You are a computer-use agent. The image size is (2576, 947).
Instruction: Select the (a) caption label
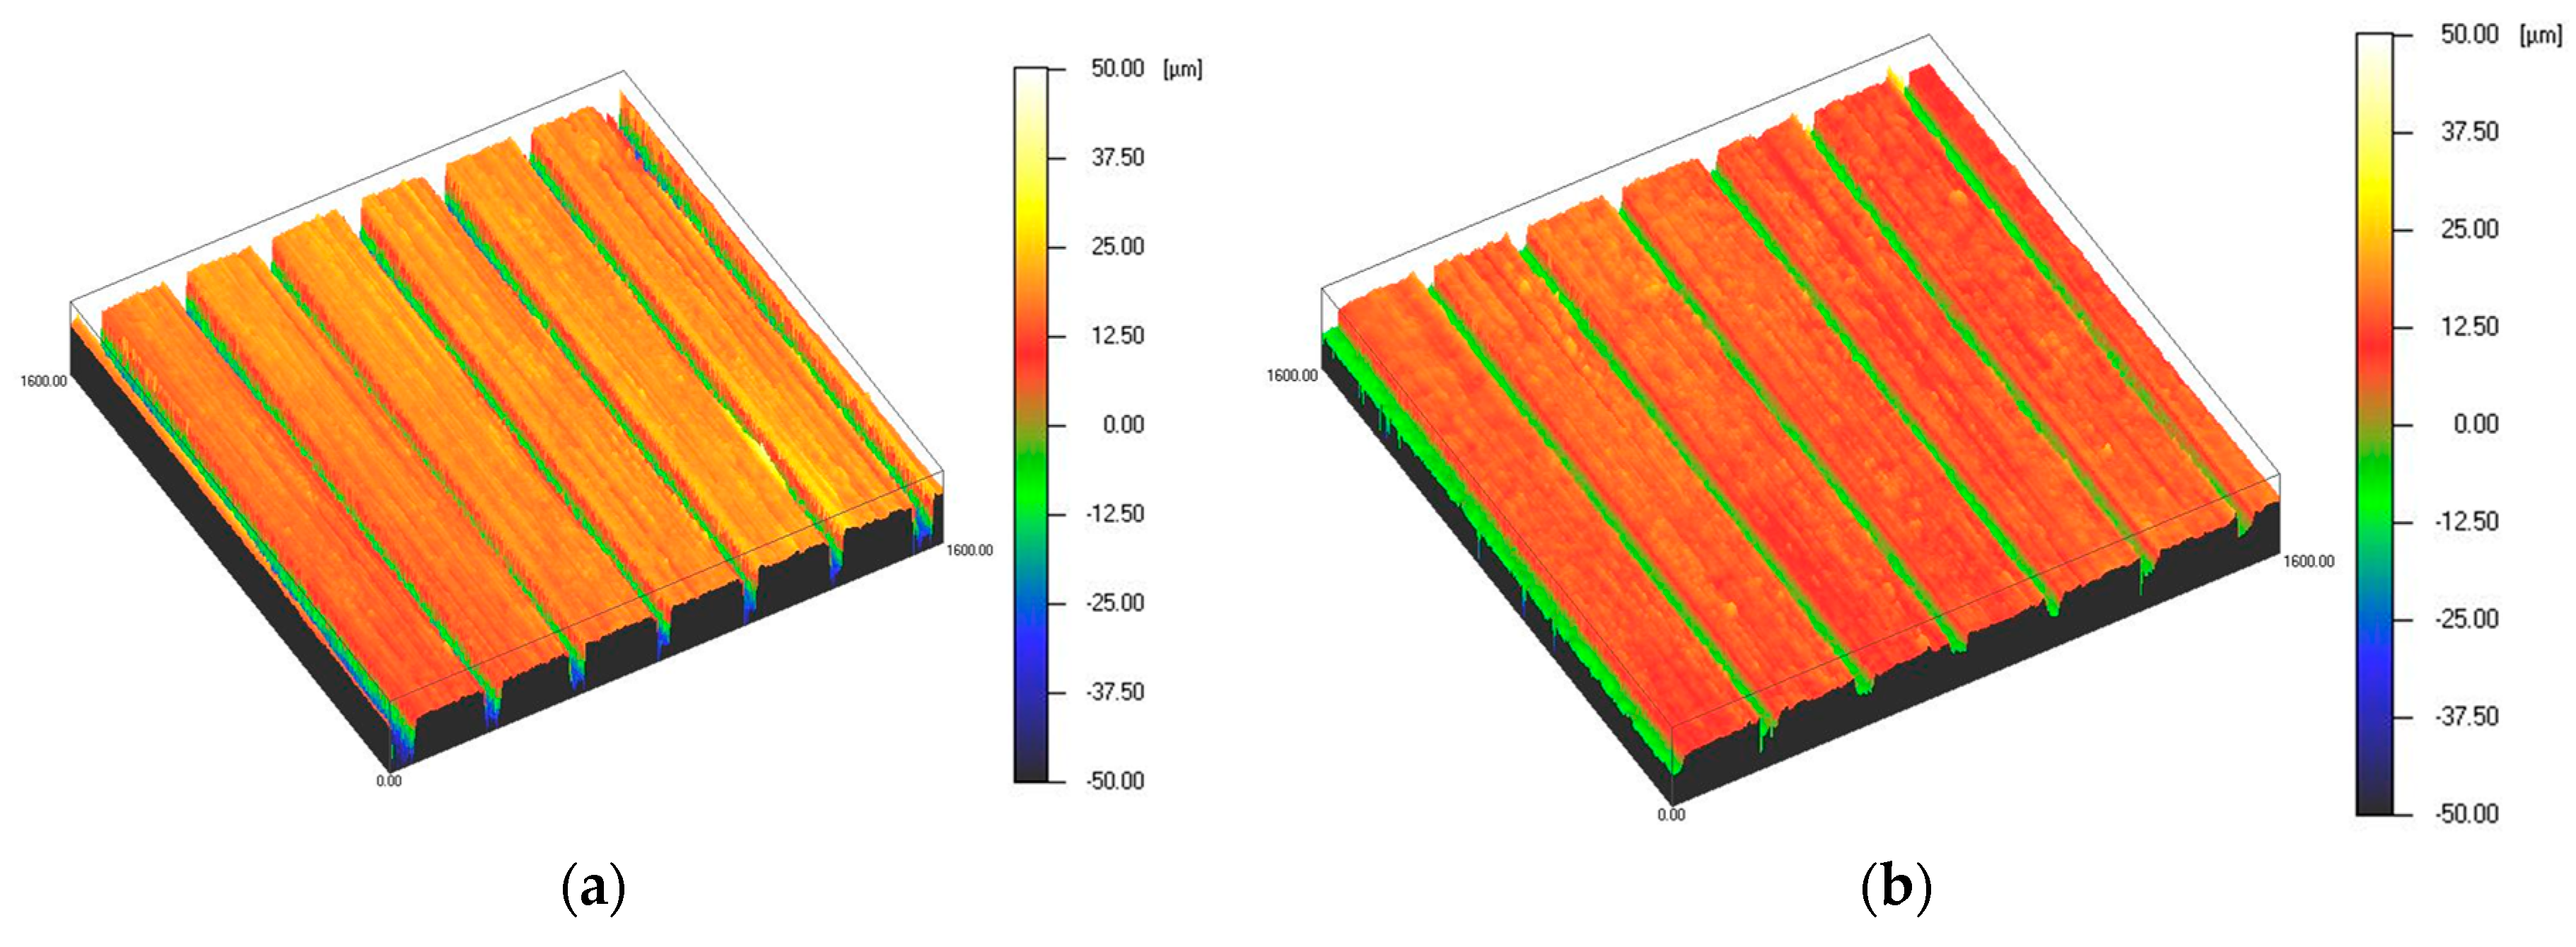click(594, 888)
